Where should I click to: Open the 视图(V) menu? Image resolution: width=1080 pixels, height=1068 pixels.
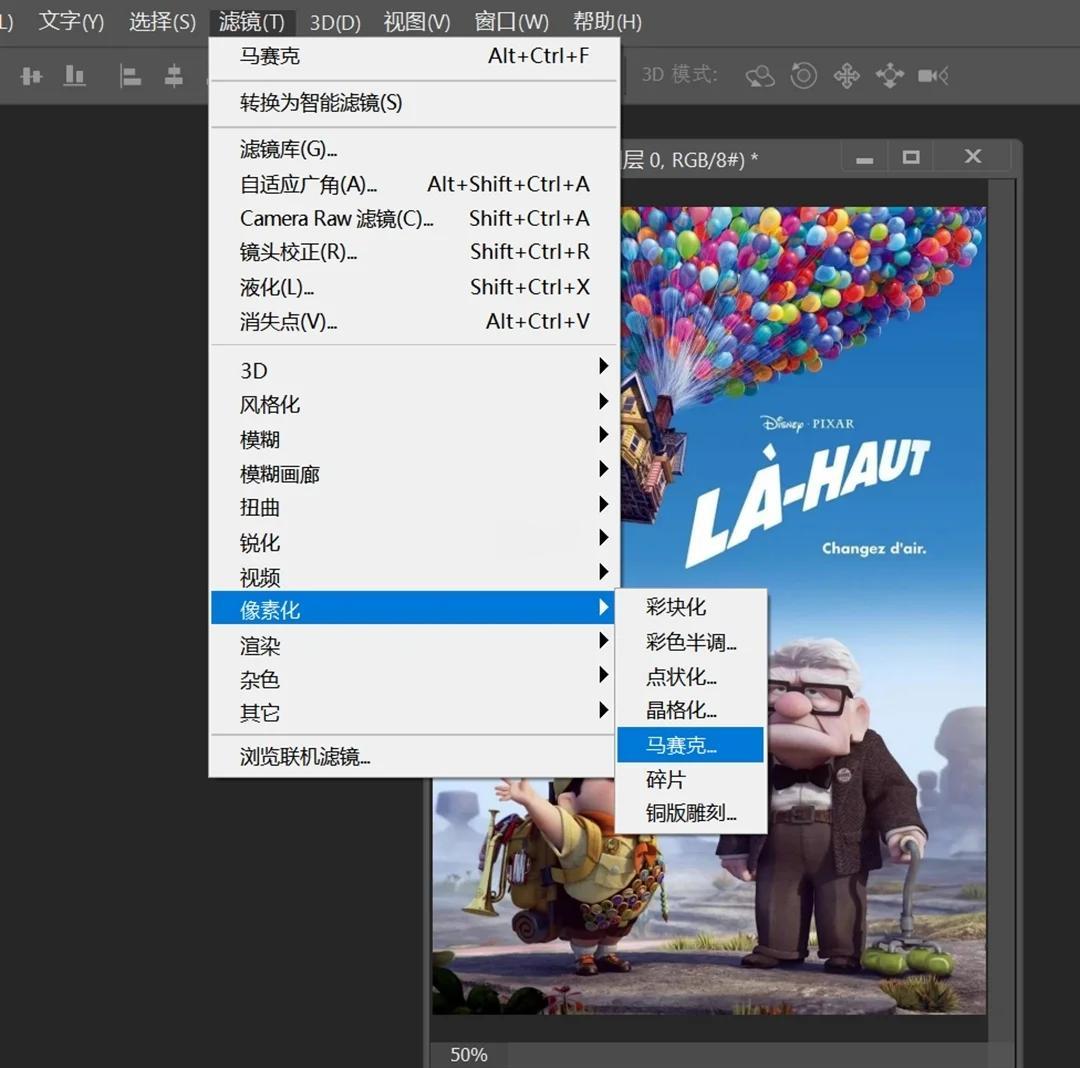[416, 21]
